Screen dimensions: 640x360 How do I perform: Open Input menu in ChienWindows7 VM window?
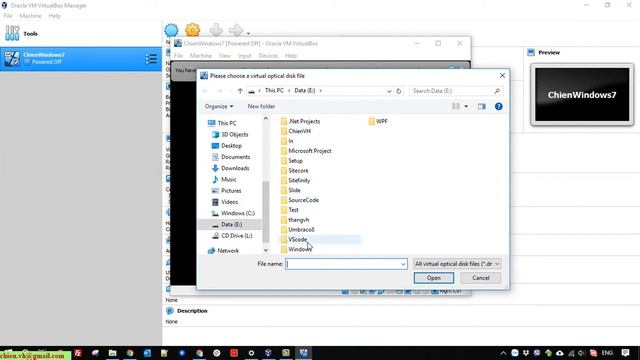(x=245, y=56)
